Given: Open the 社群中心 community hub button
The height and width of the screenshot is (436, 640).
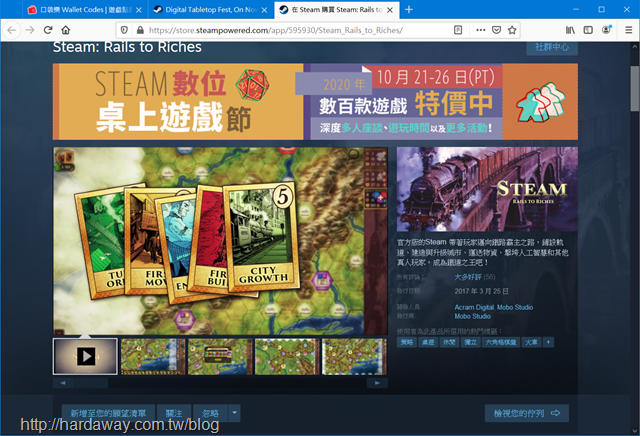Looking at the screenshot, I should [x=552, y=47].
